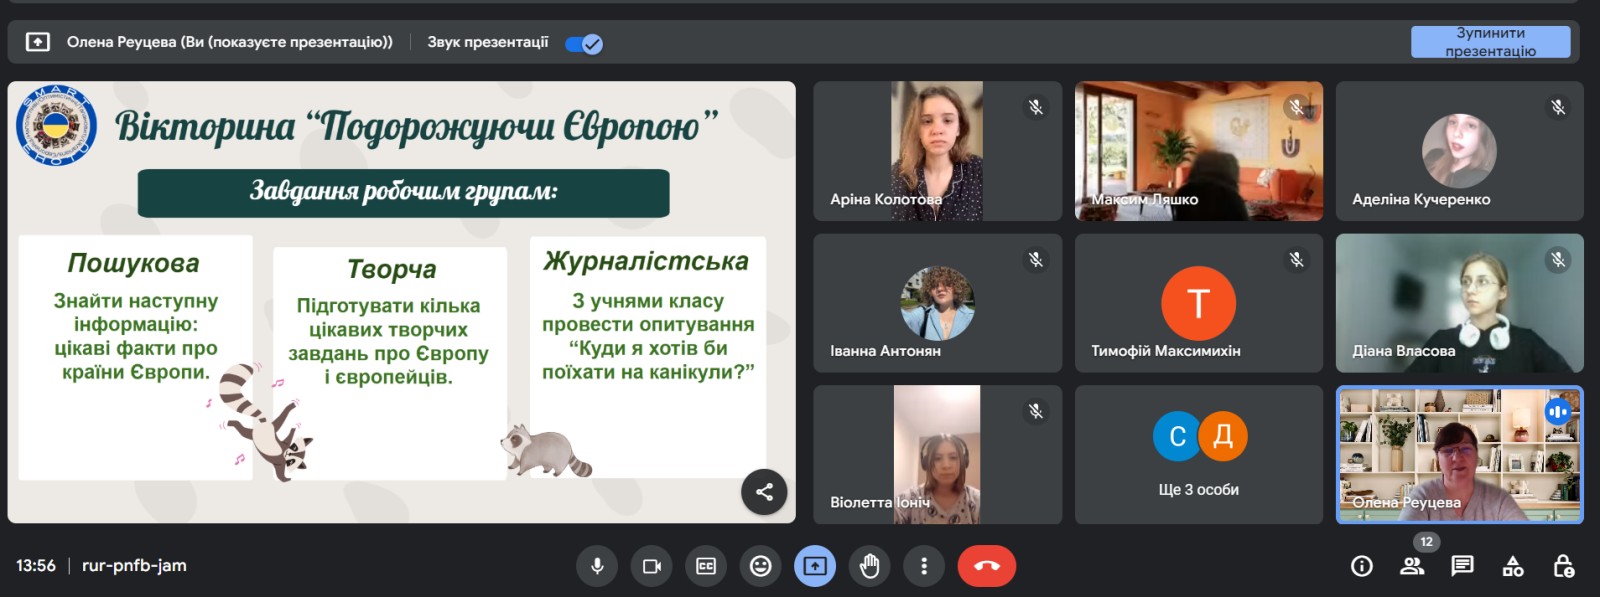Open host controls lock icon
This screenshot has height=597, width=1600.
pyautogui.click(x=1564, y=566)
